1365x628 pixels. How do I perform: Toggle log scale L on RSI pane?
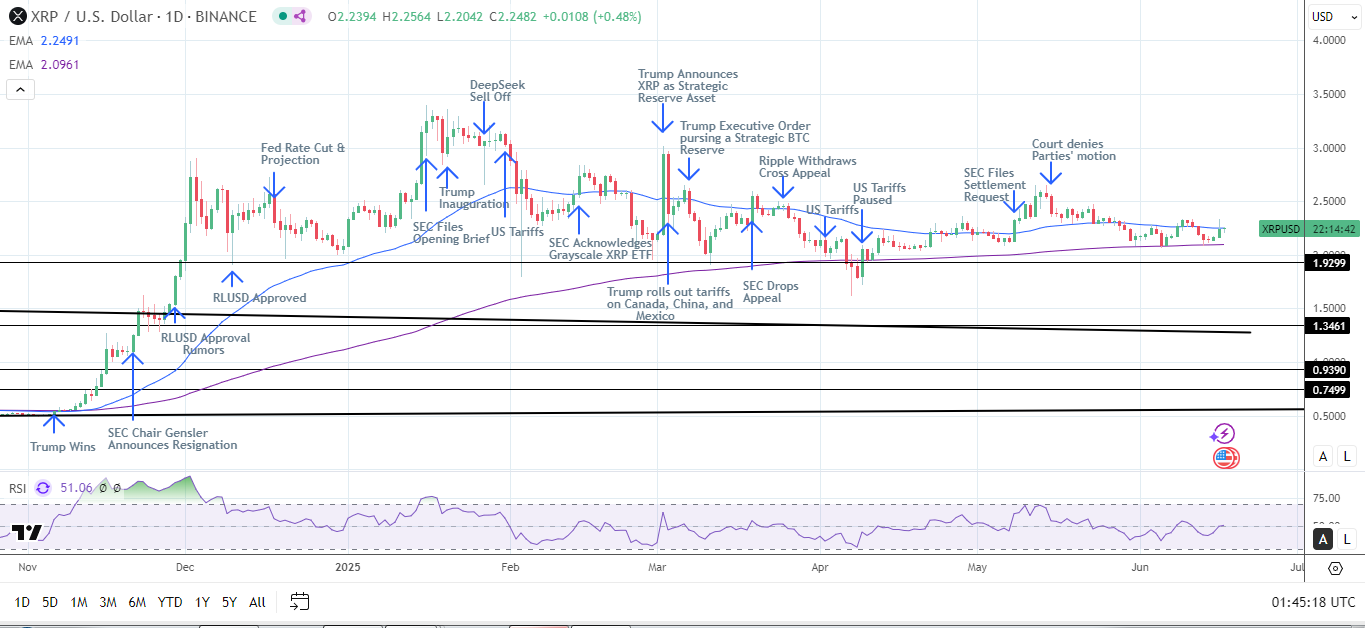(x=1346, y=539)
